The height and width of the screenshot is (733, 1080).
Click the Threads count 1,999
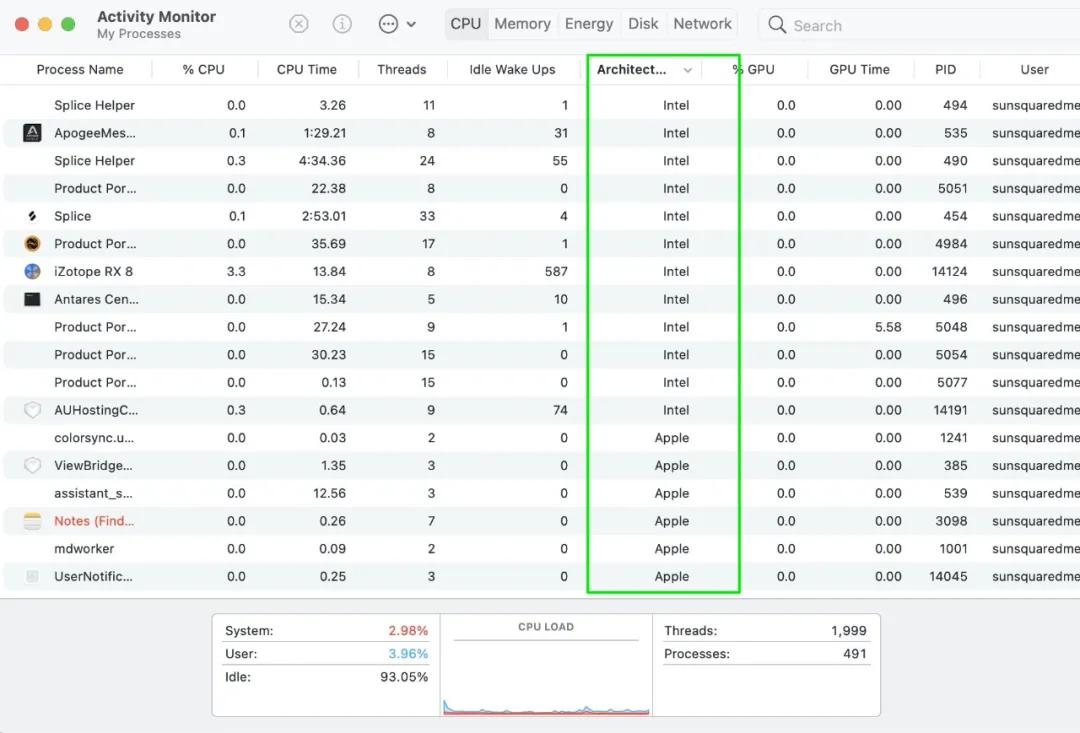point(849,630)
